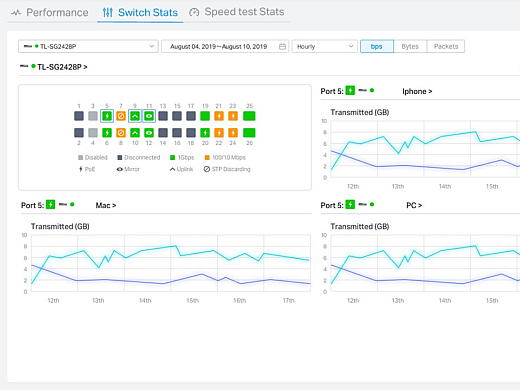Select switch port 1
Screen dimensions: 520x390
(x=79, y=116)
